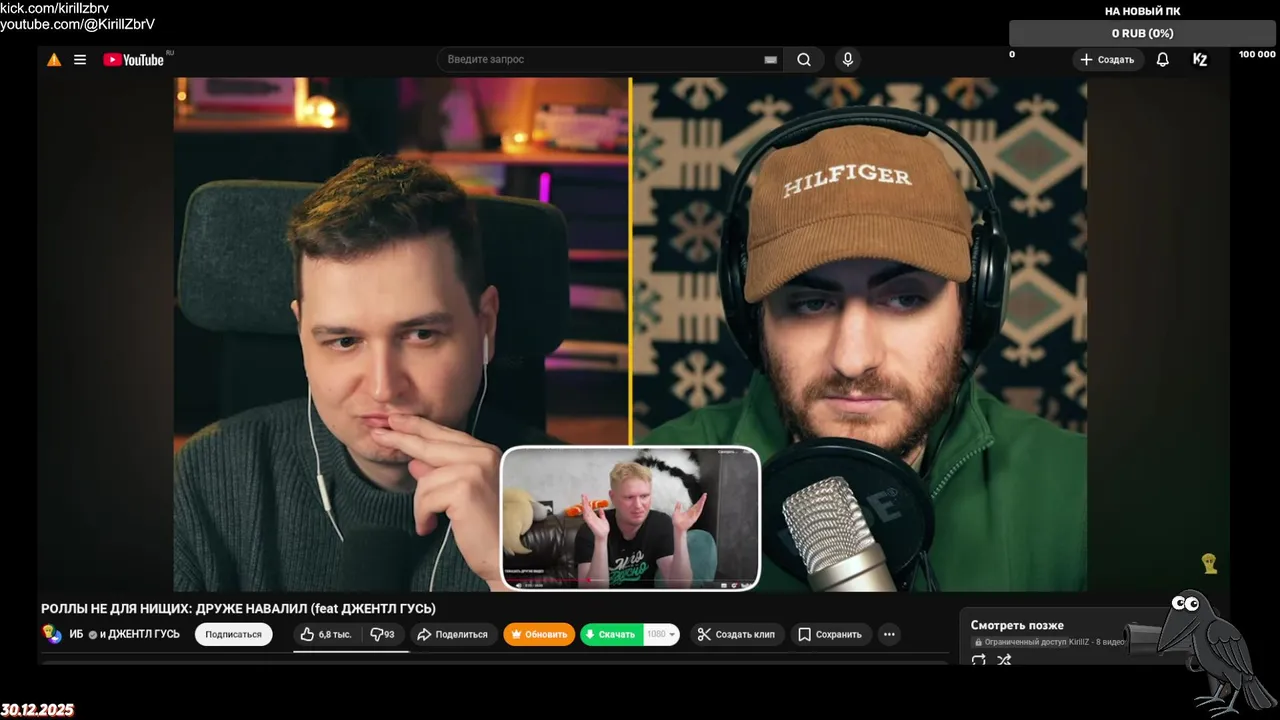Screen dimensions: 1280x720
Task: Click the kick.com/kirillzbrv overlay text
Action: click(x=55, y=8)
